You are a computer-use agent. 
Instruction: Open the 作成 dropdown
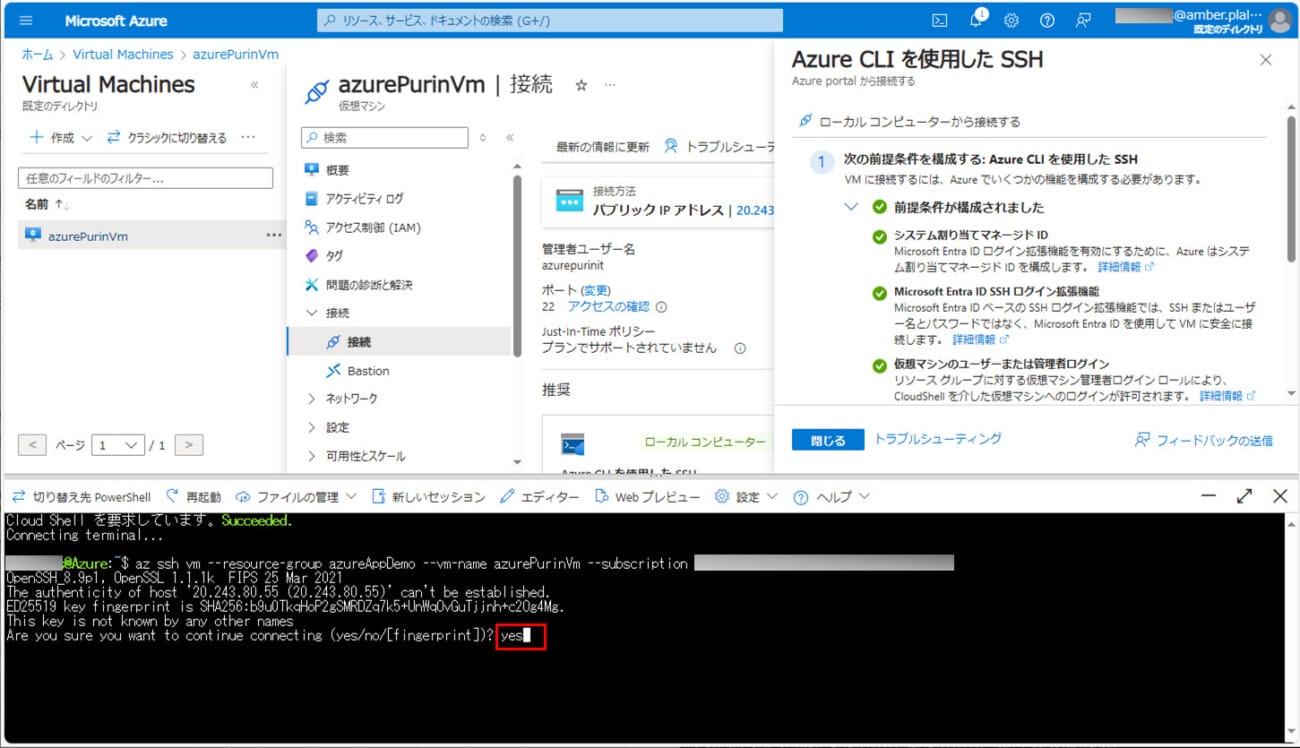point(61,138)
